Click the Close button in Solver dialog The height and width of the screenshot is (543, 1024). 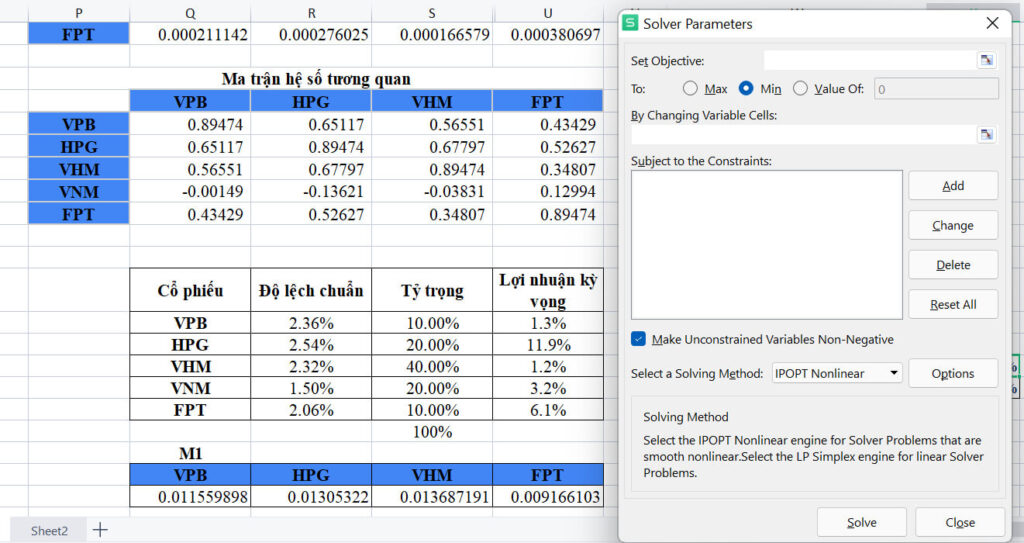(960, 522)
